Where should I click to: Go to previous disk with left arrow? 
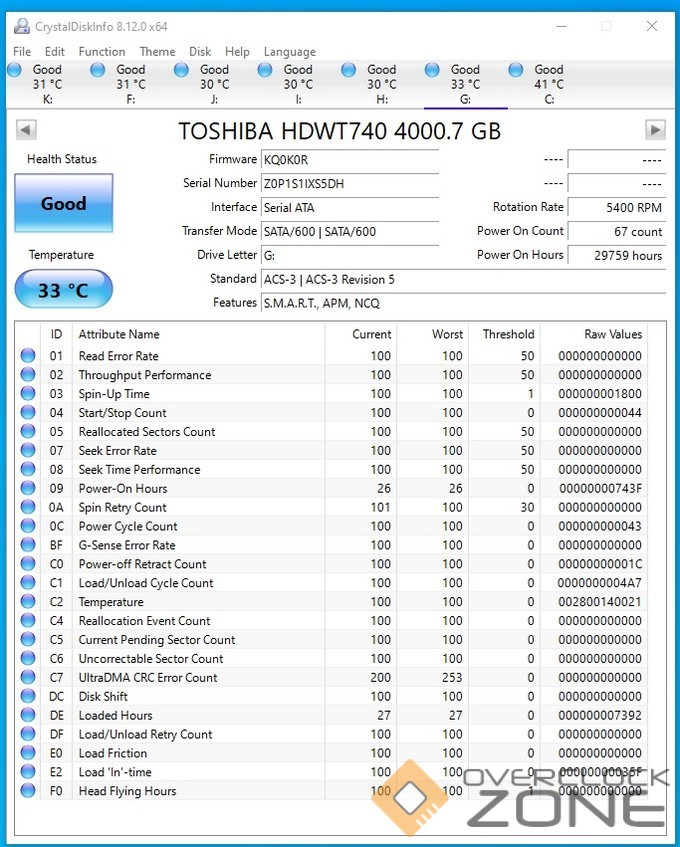pos(26,130)
